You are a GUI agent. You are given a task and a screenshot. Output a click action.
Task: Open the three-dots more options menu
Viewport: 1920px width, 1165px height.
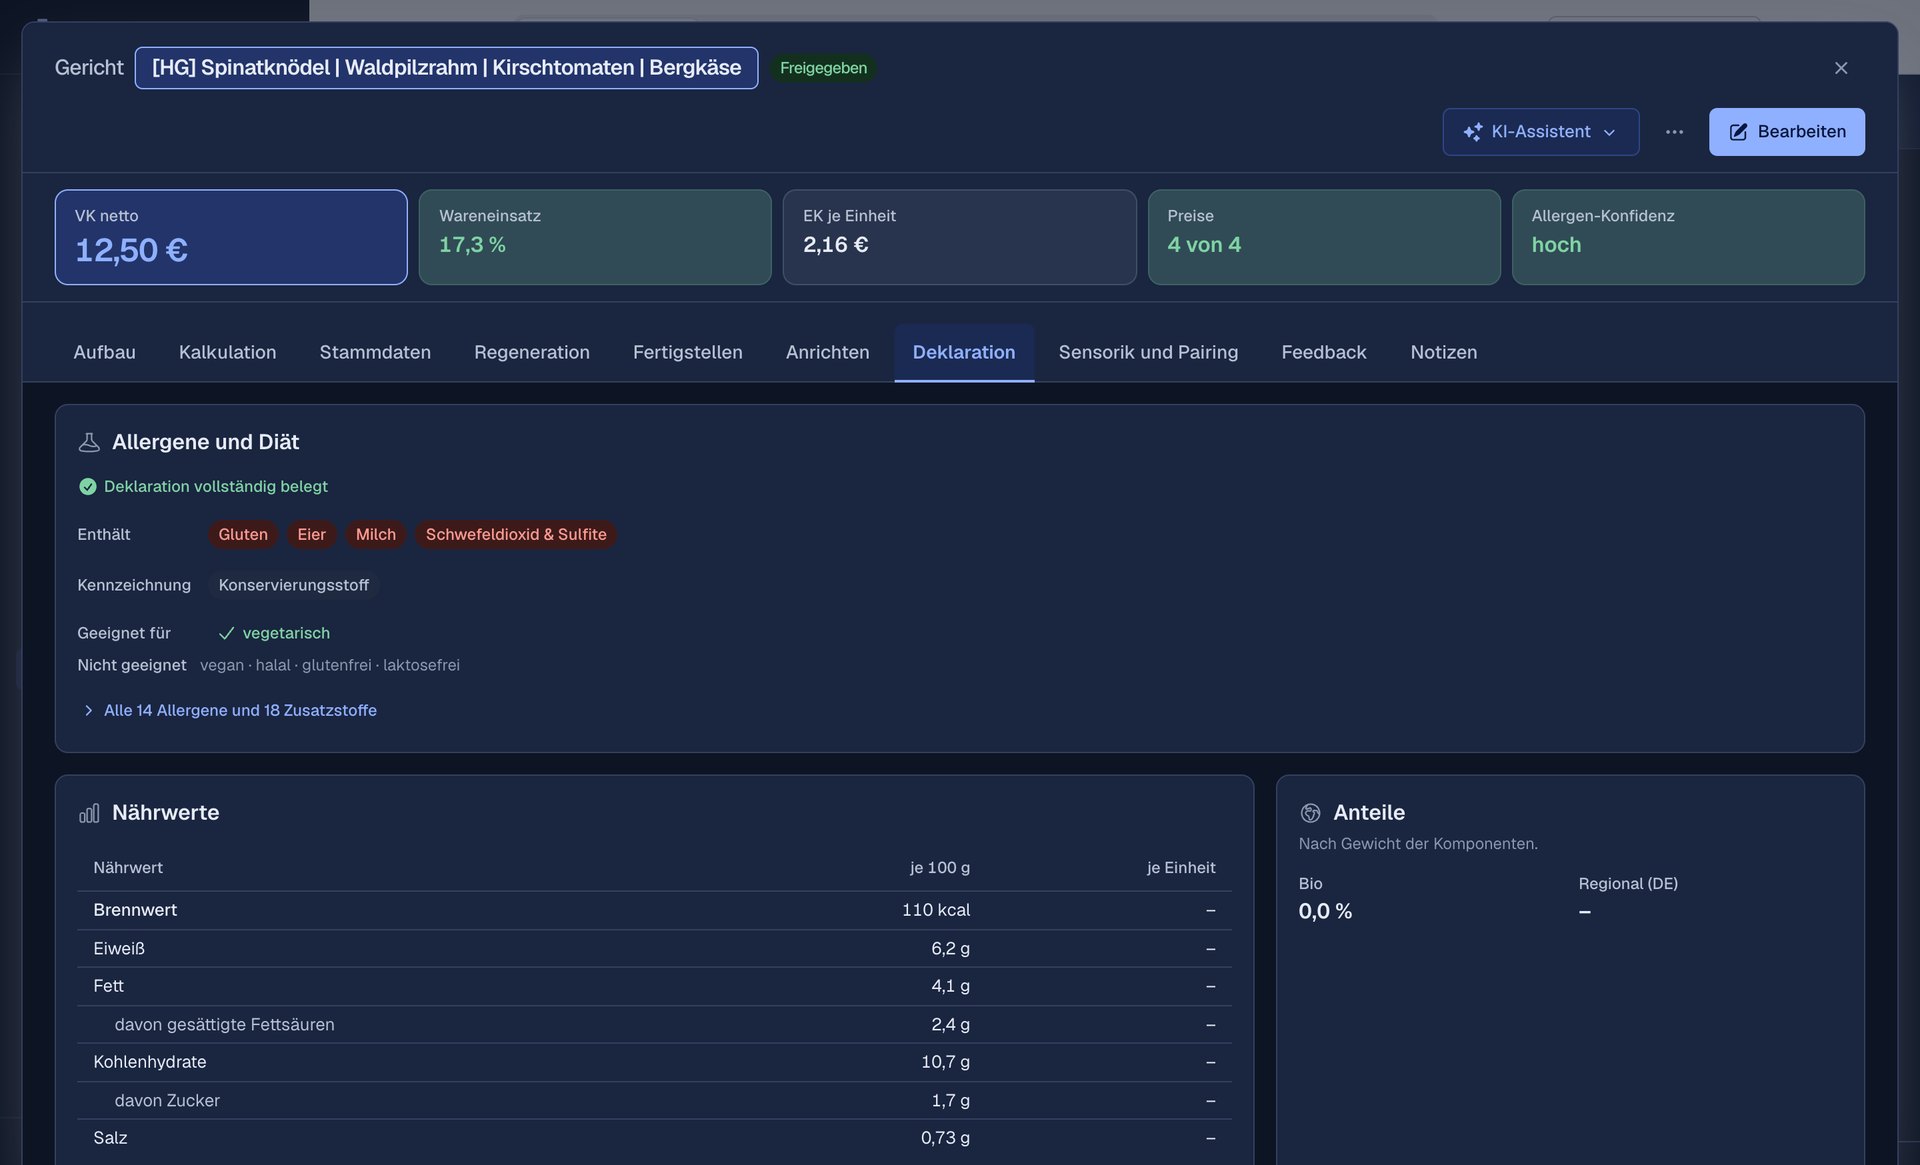point(1674,132)
